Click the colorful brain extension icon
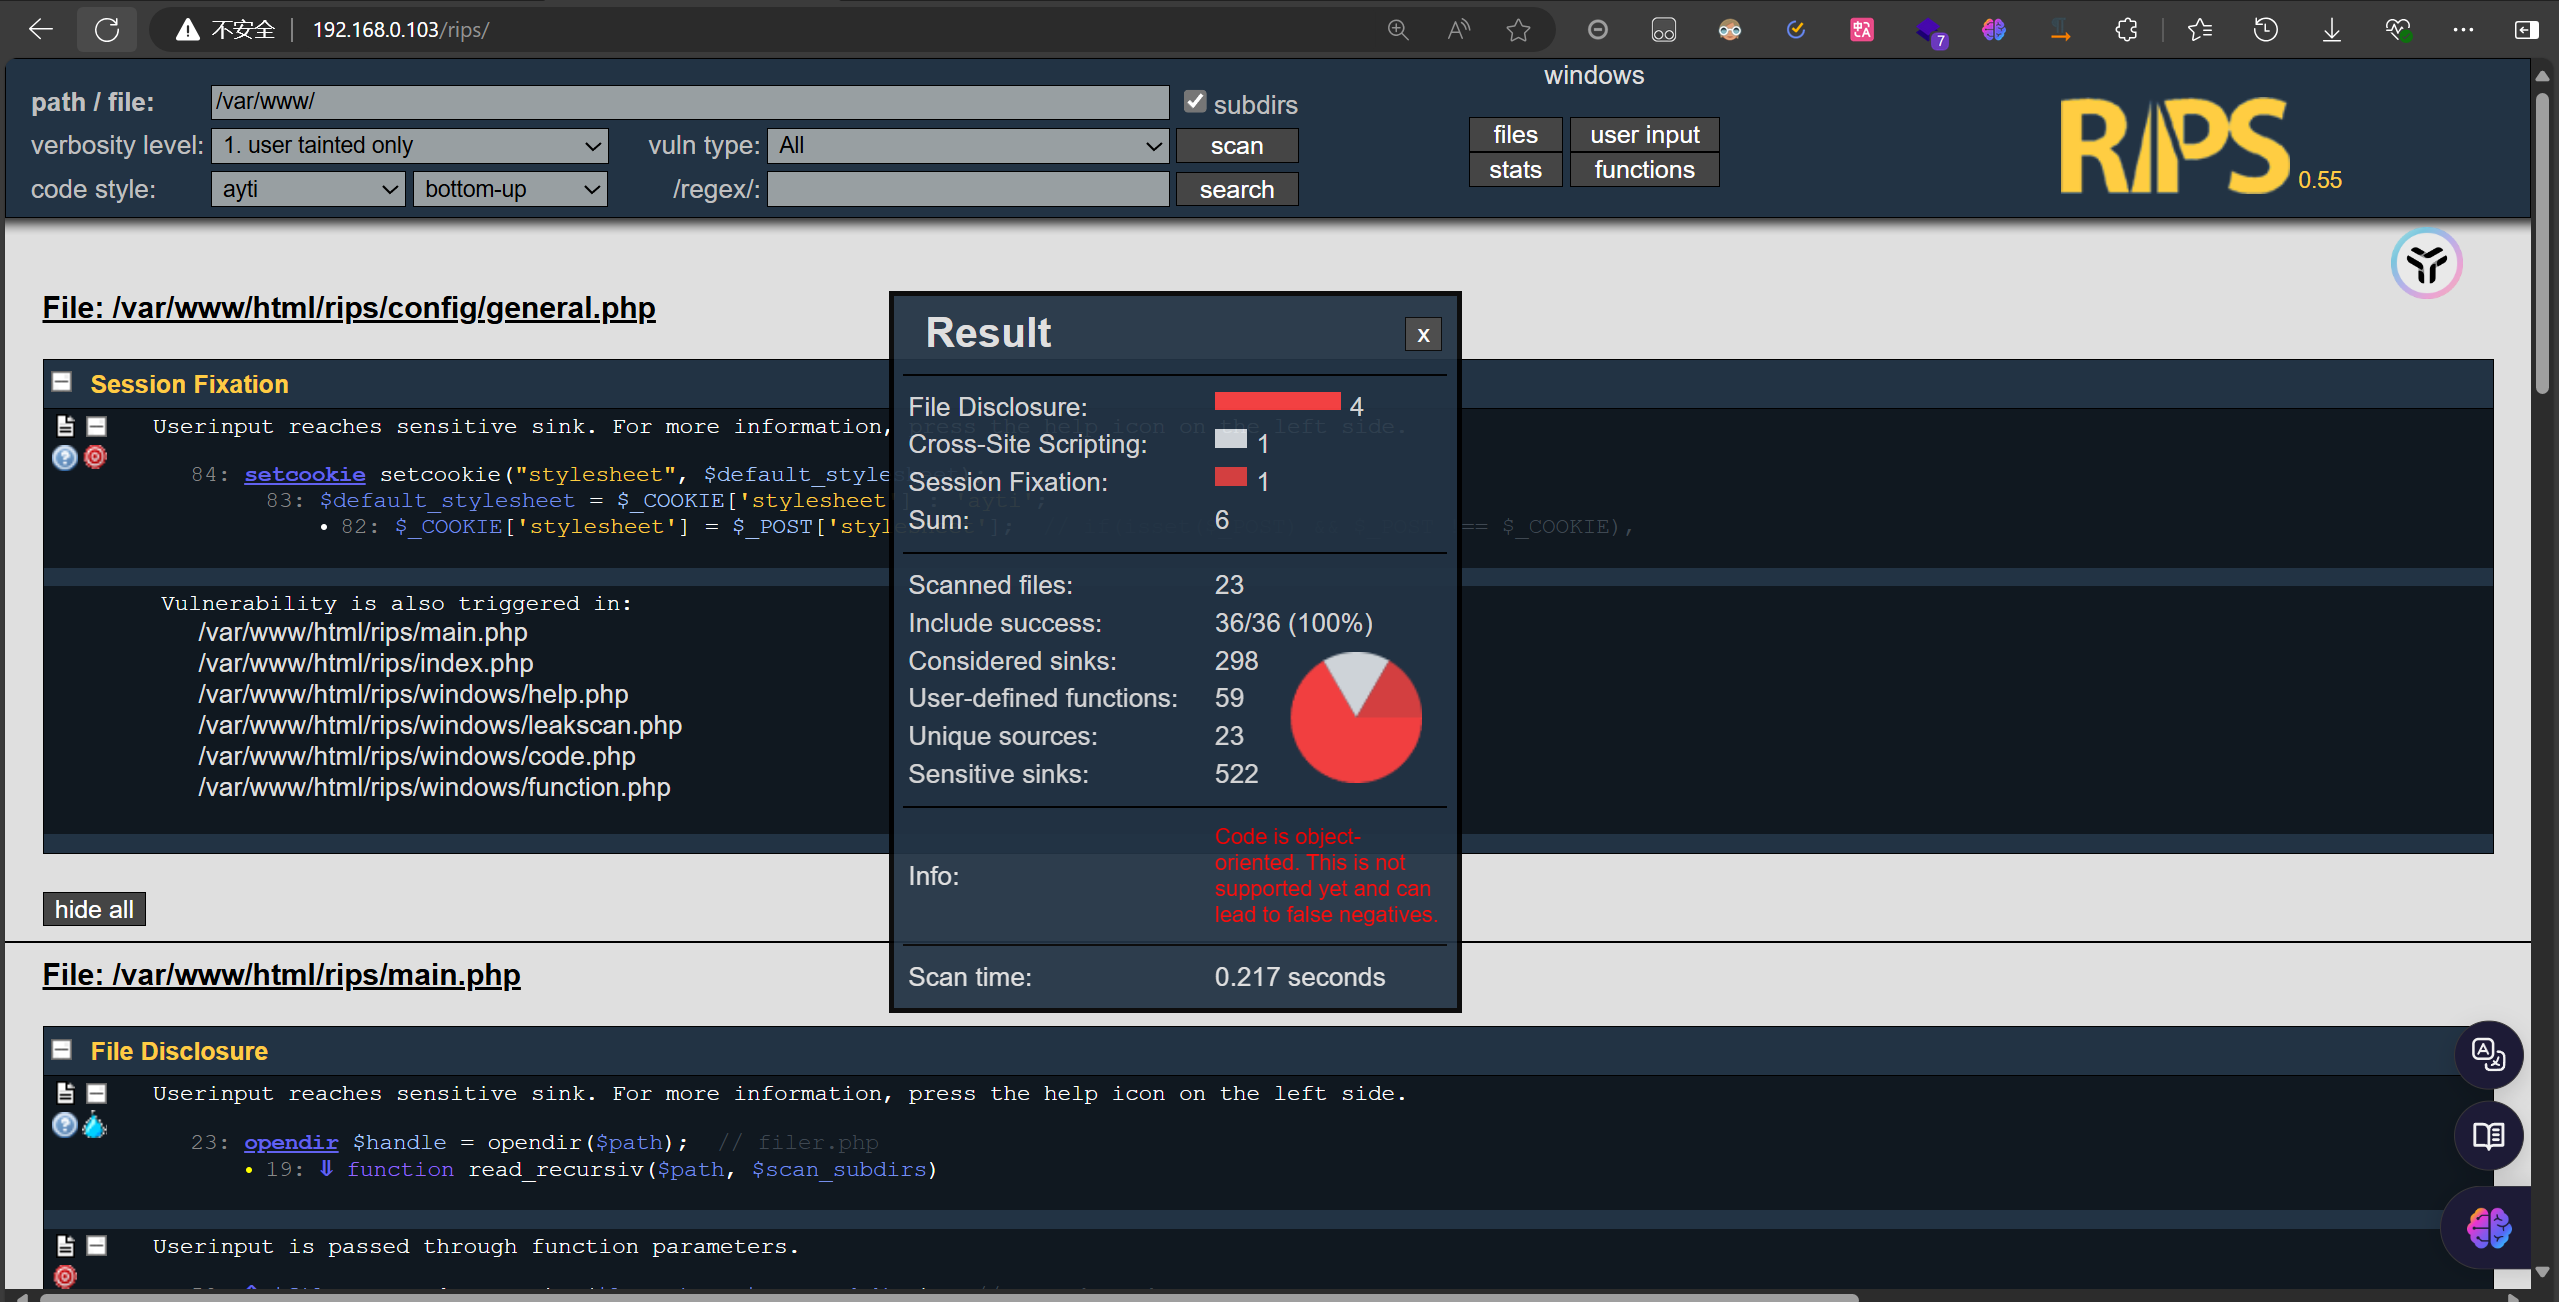 (x=1994, y=30)
